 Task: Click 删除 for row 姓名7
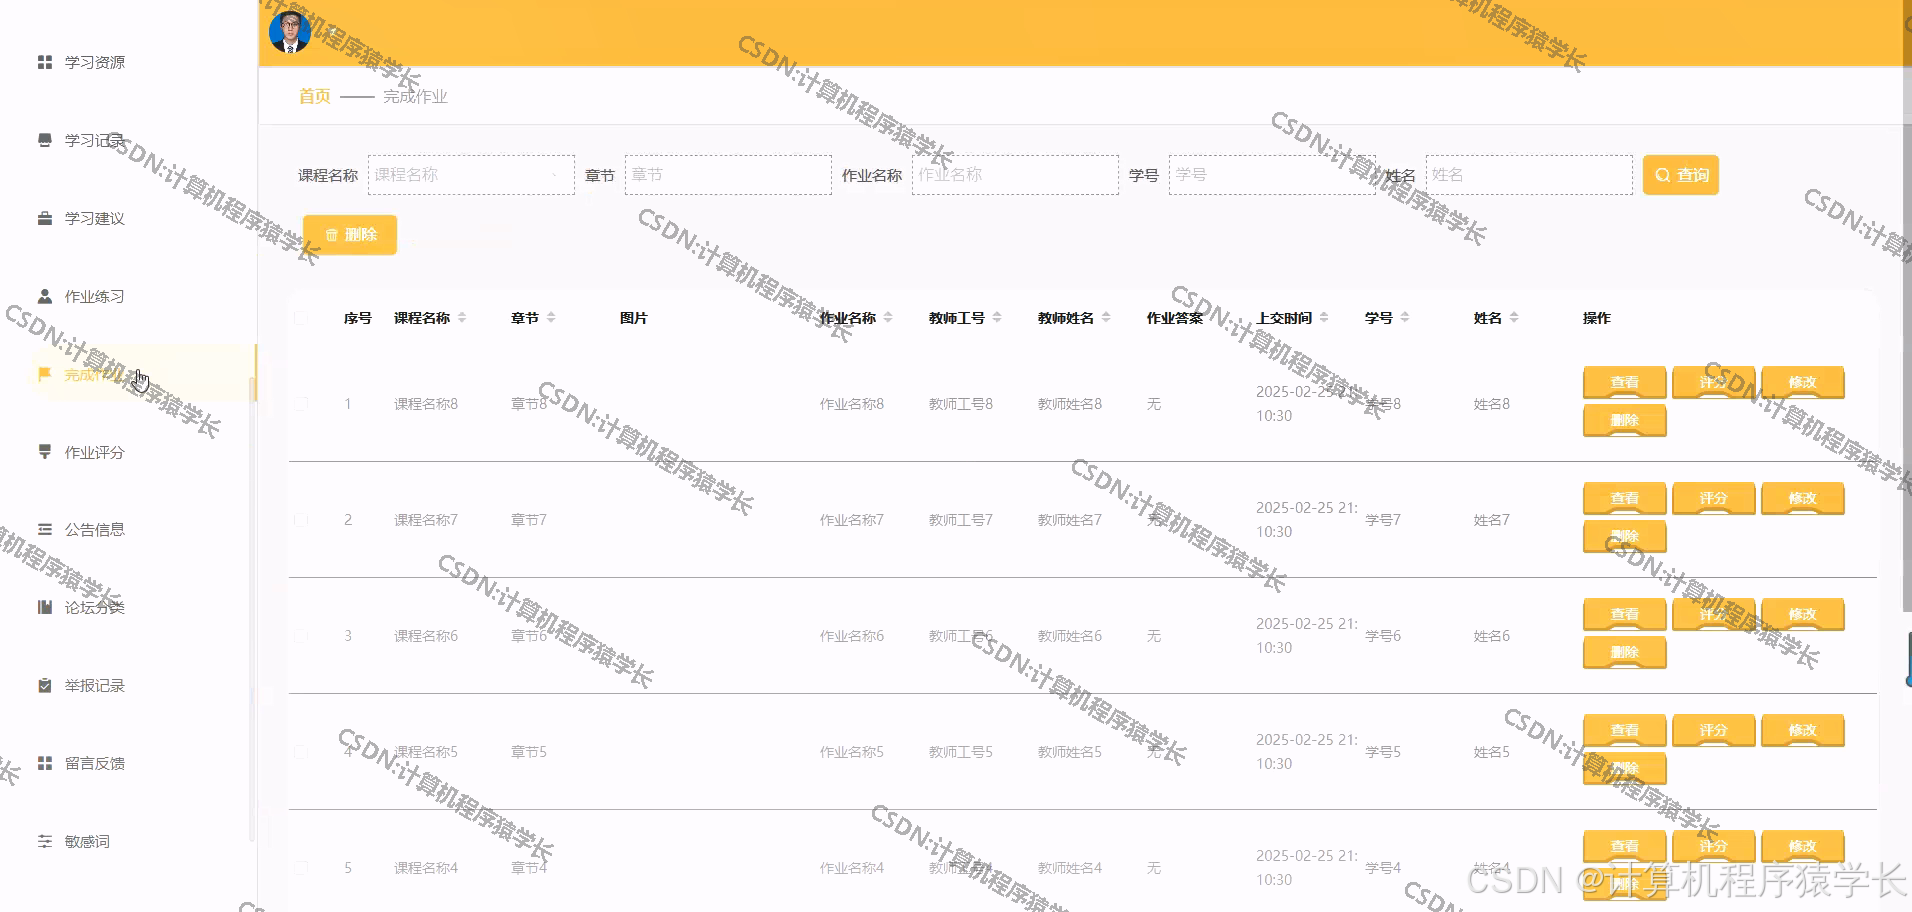1624,536
